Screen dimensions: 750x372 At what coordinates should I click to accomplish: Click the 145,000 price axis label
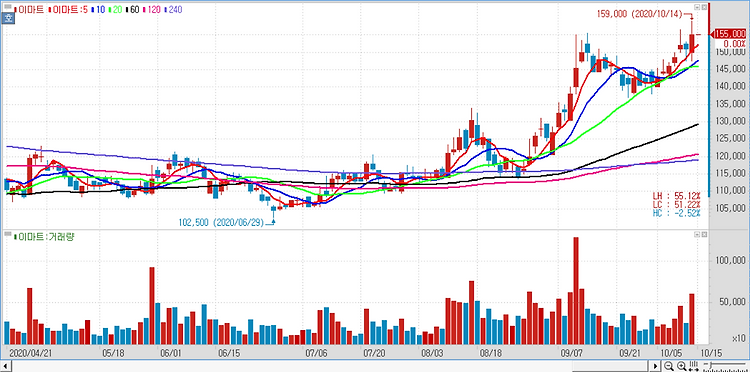point(731,69)
